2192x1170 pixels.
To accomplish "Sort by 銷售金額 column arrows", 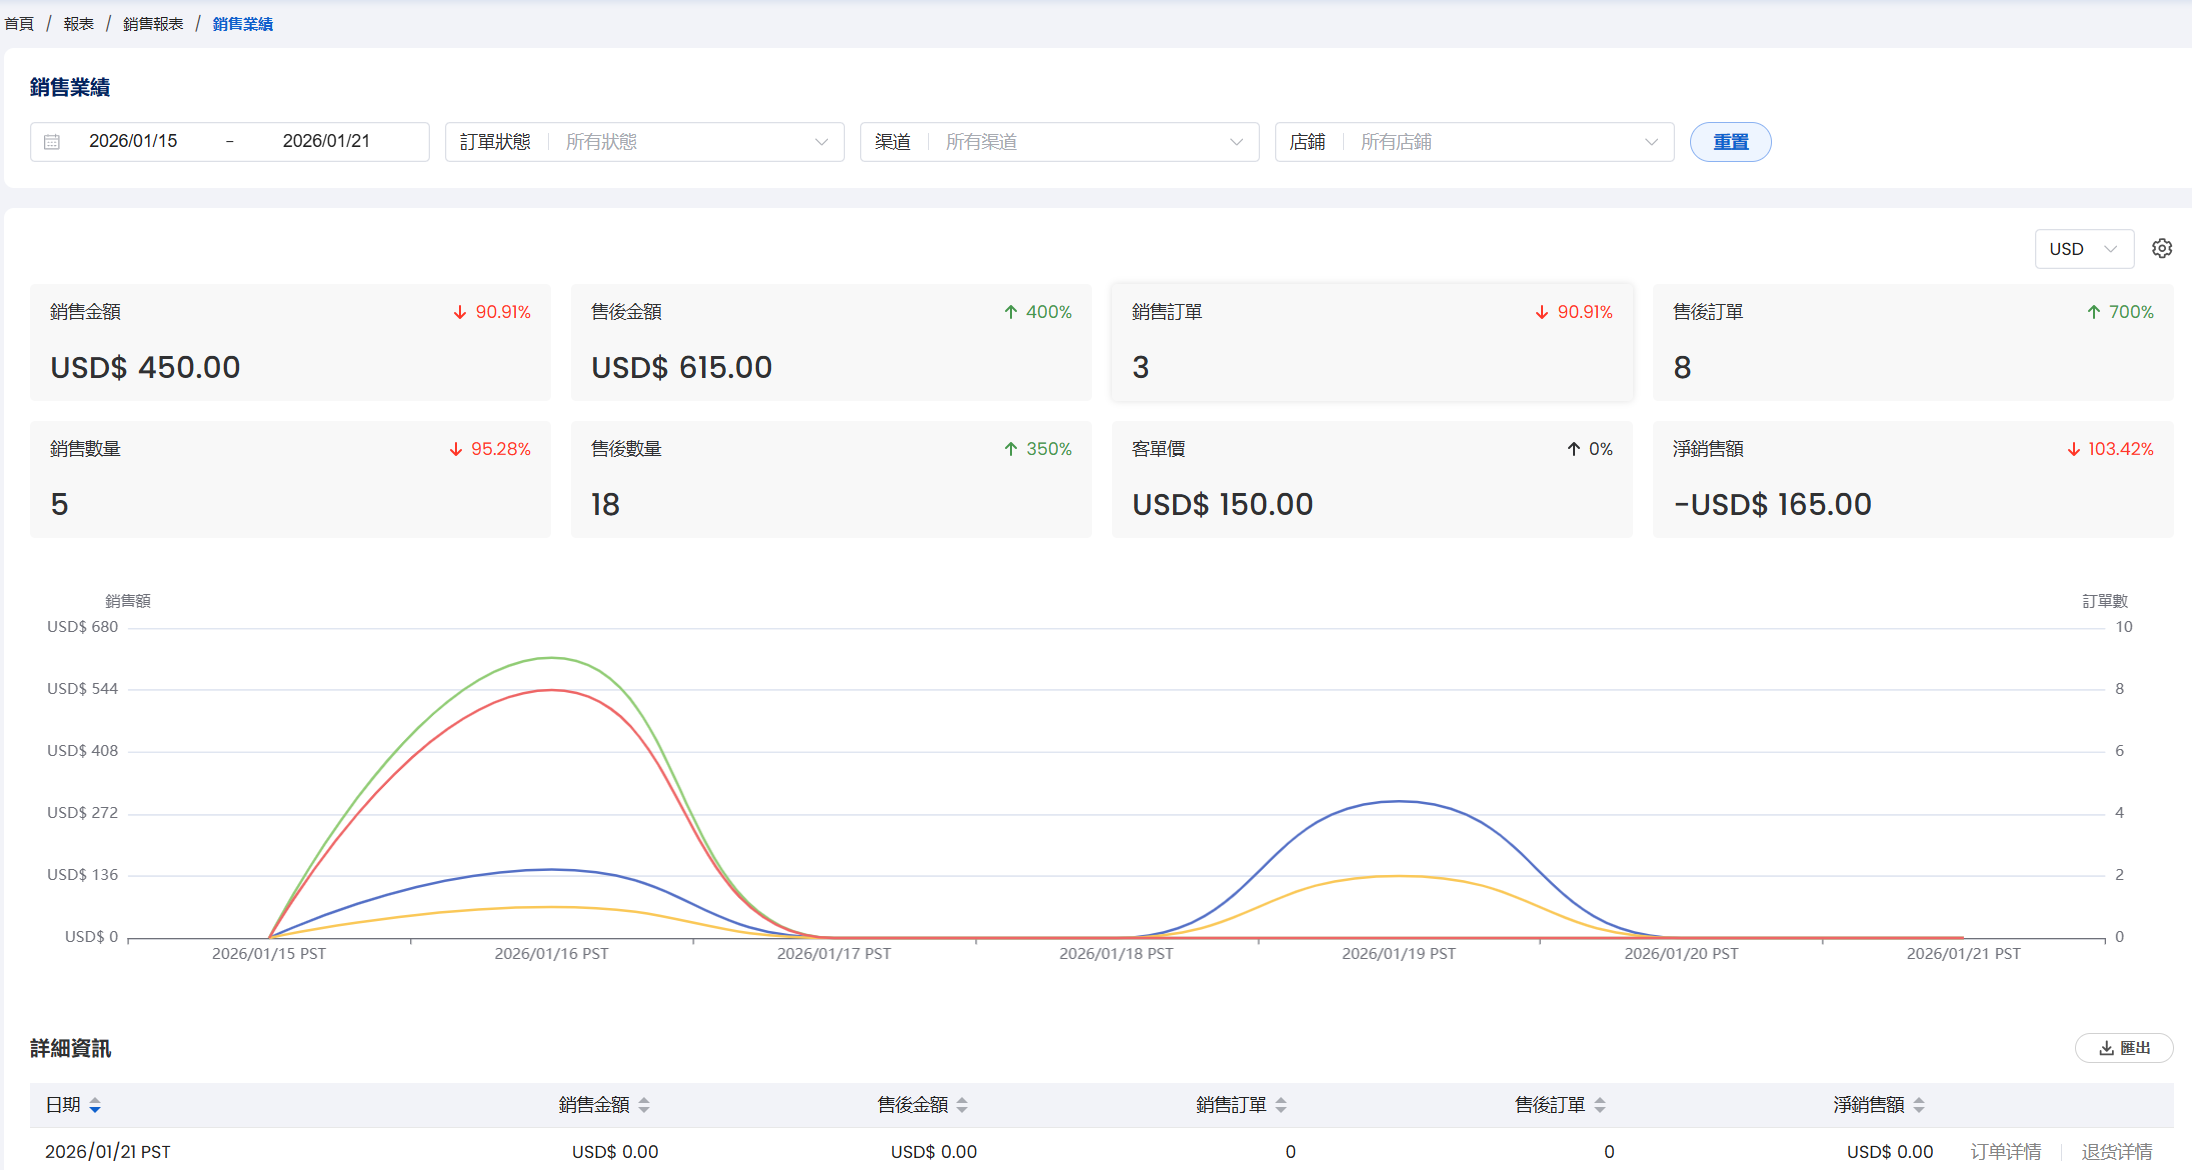I will pyautogui.click(x=644, y=1105).
